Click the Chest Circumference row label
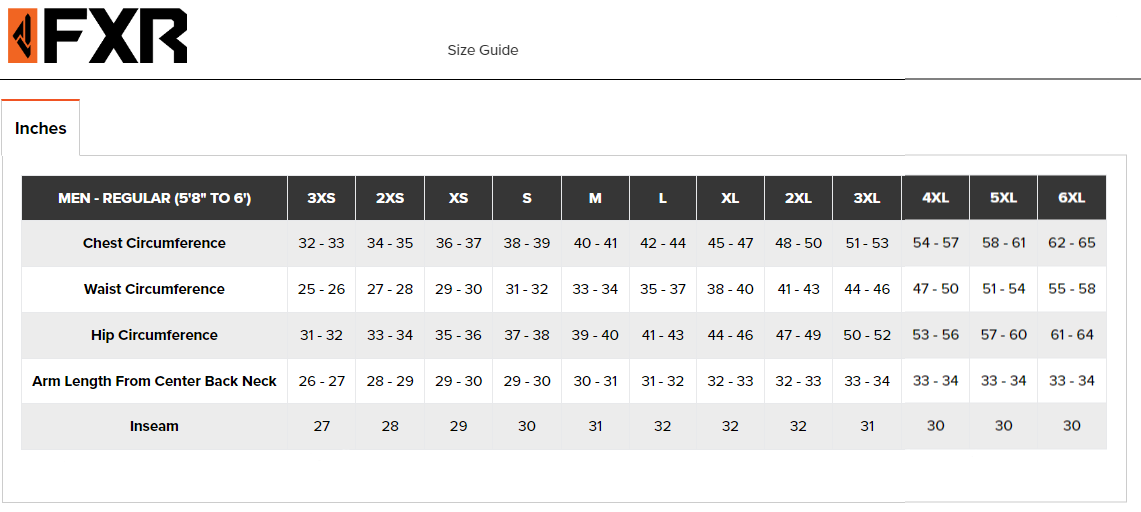This screenshot has width=1141, height=512. click(154, 243)
